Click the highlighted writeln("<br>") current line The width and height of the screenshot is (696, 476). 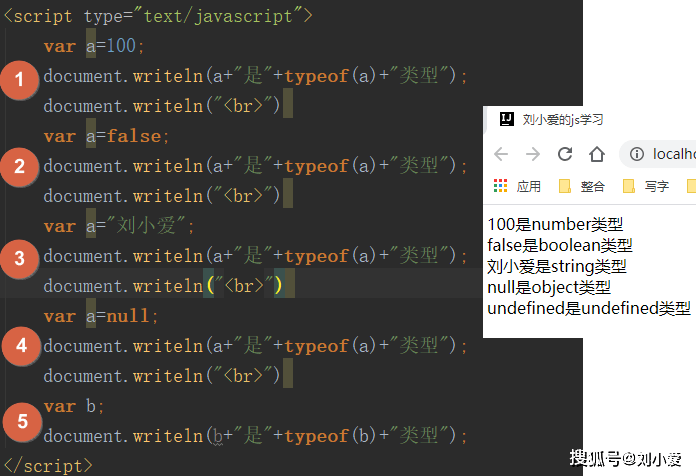click(x=169, y=286)
